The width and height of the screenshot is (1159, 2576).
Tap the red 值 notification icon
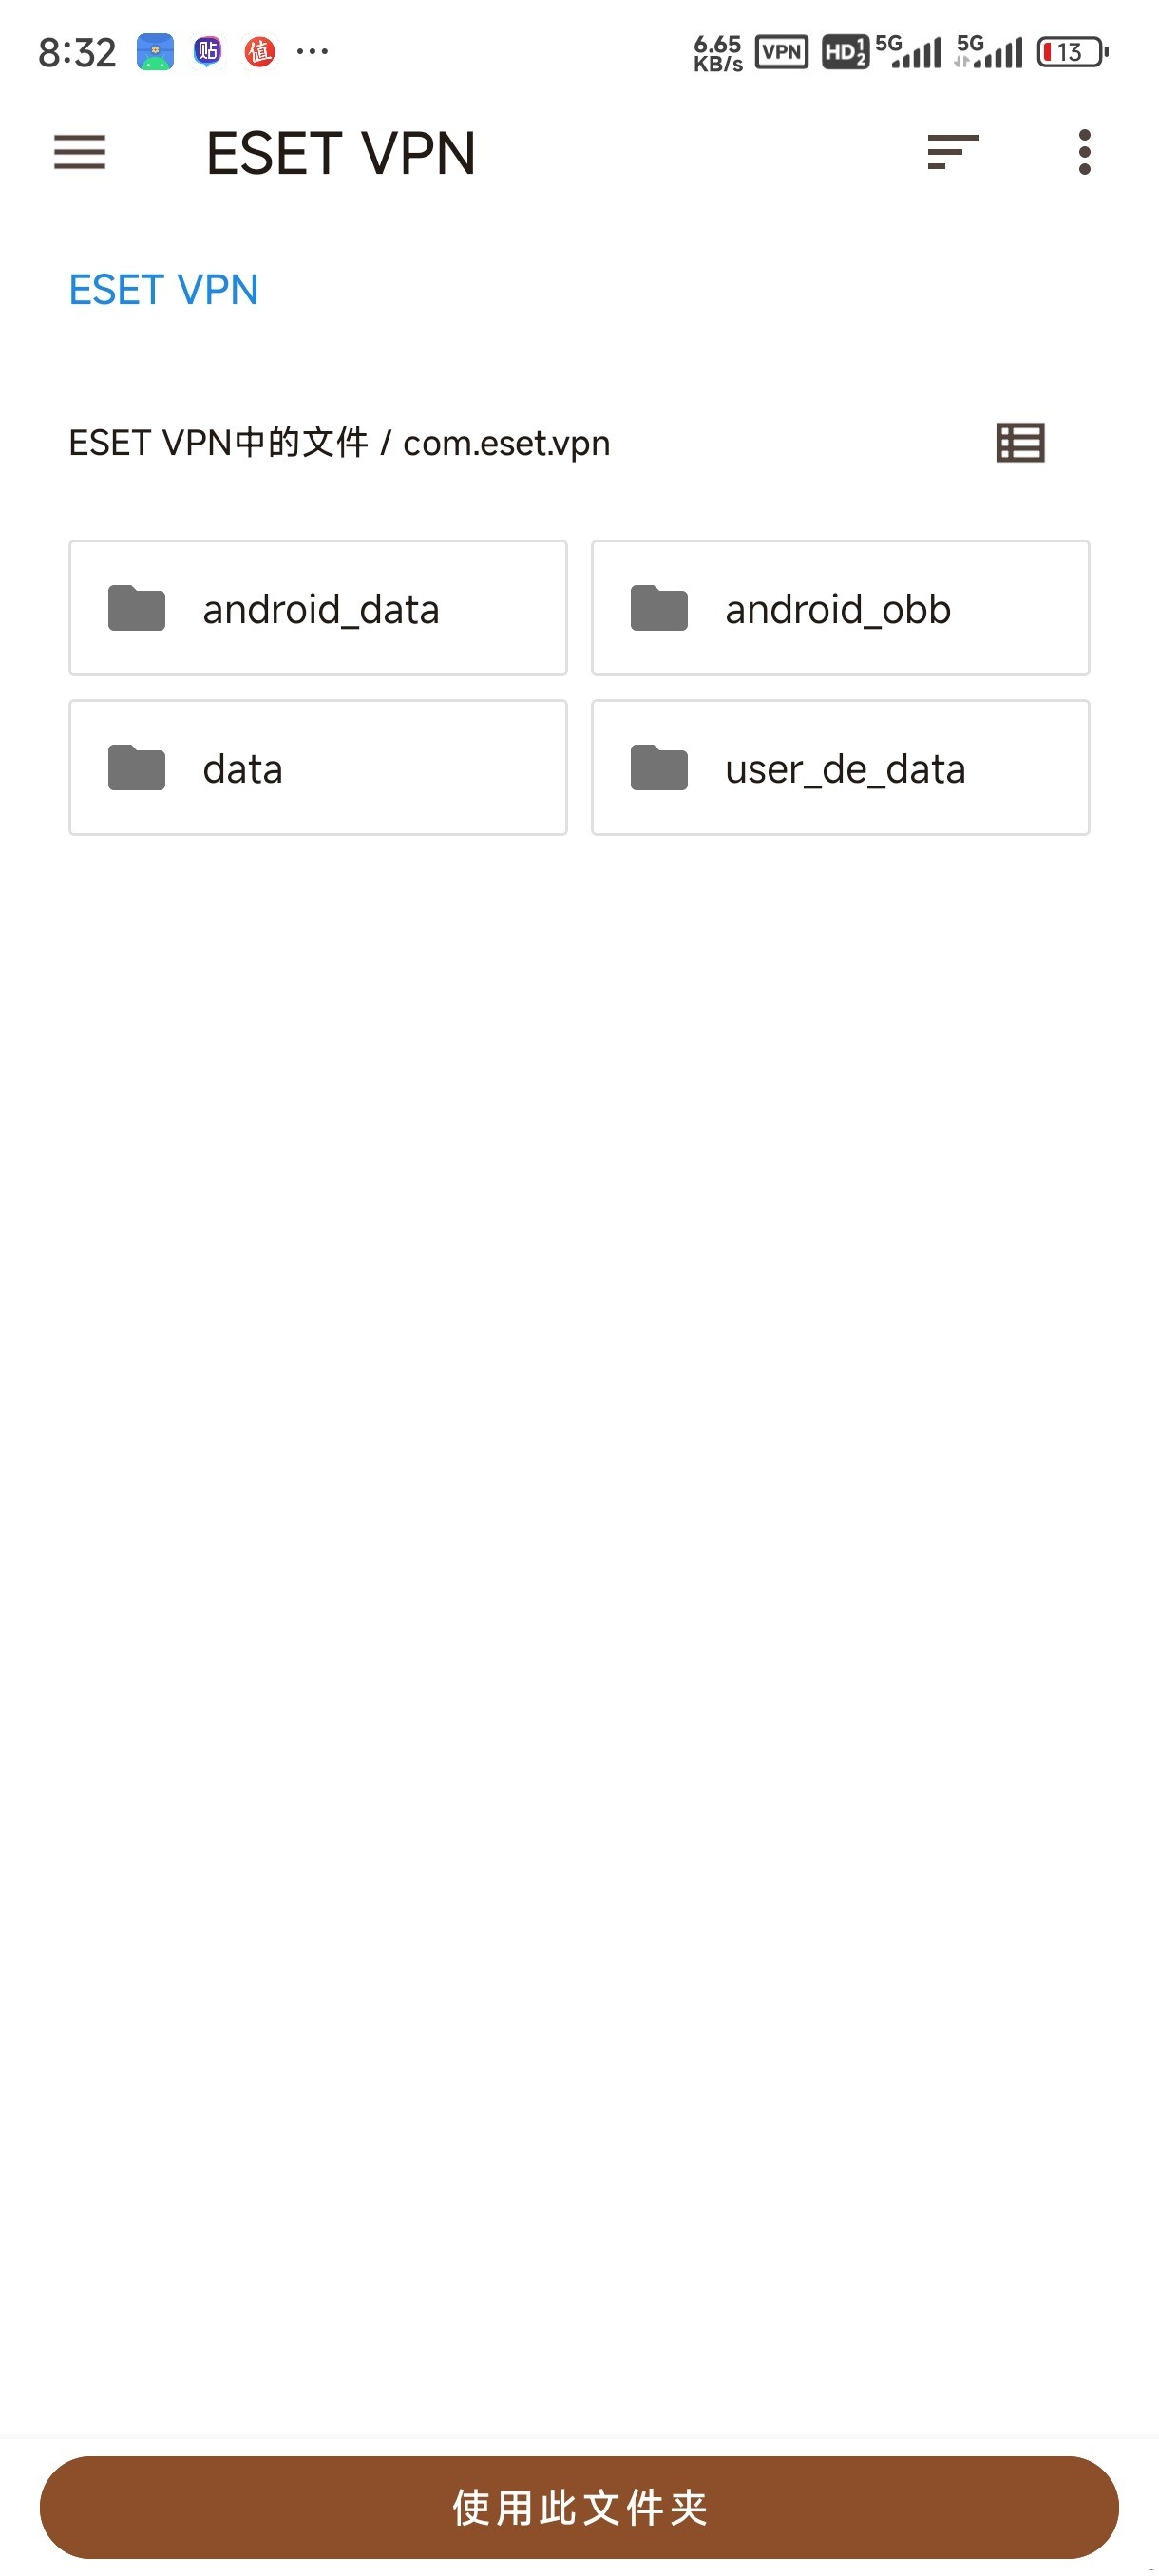click(x=260, y=52)
